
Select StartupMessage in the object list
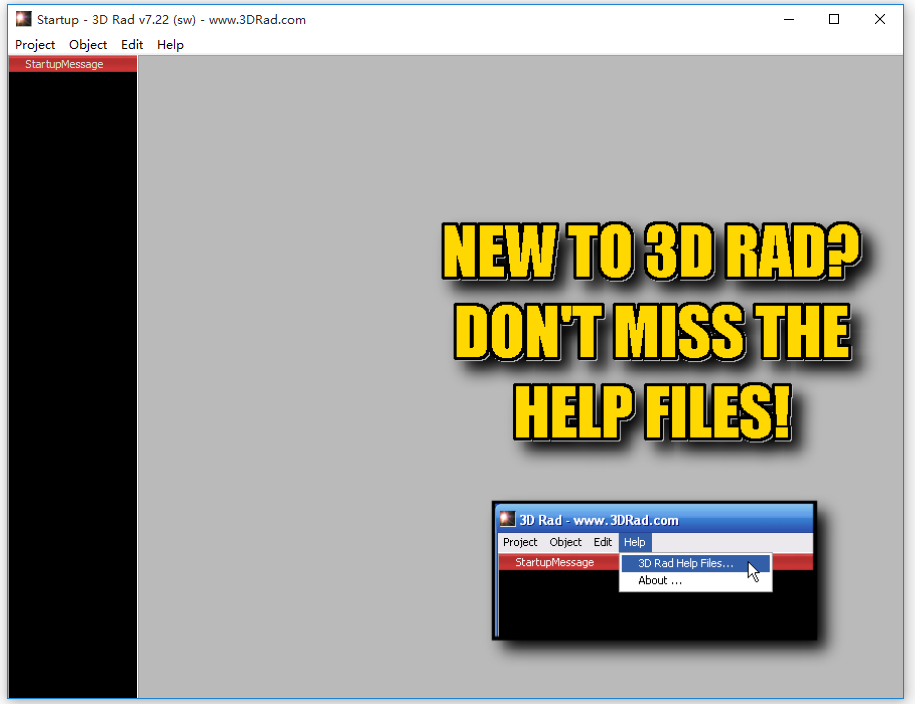tap(64, 64)
